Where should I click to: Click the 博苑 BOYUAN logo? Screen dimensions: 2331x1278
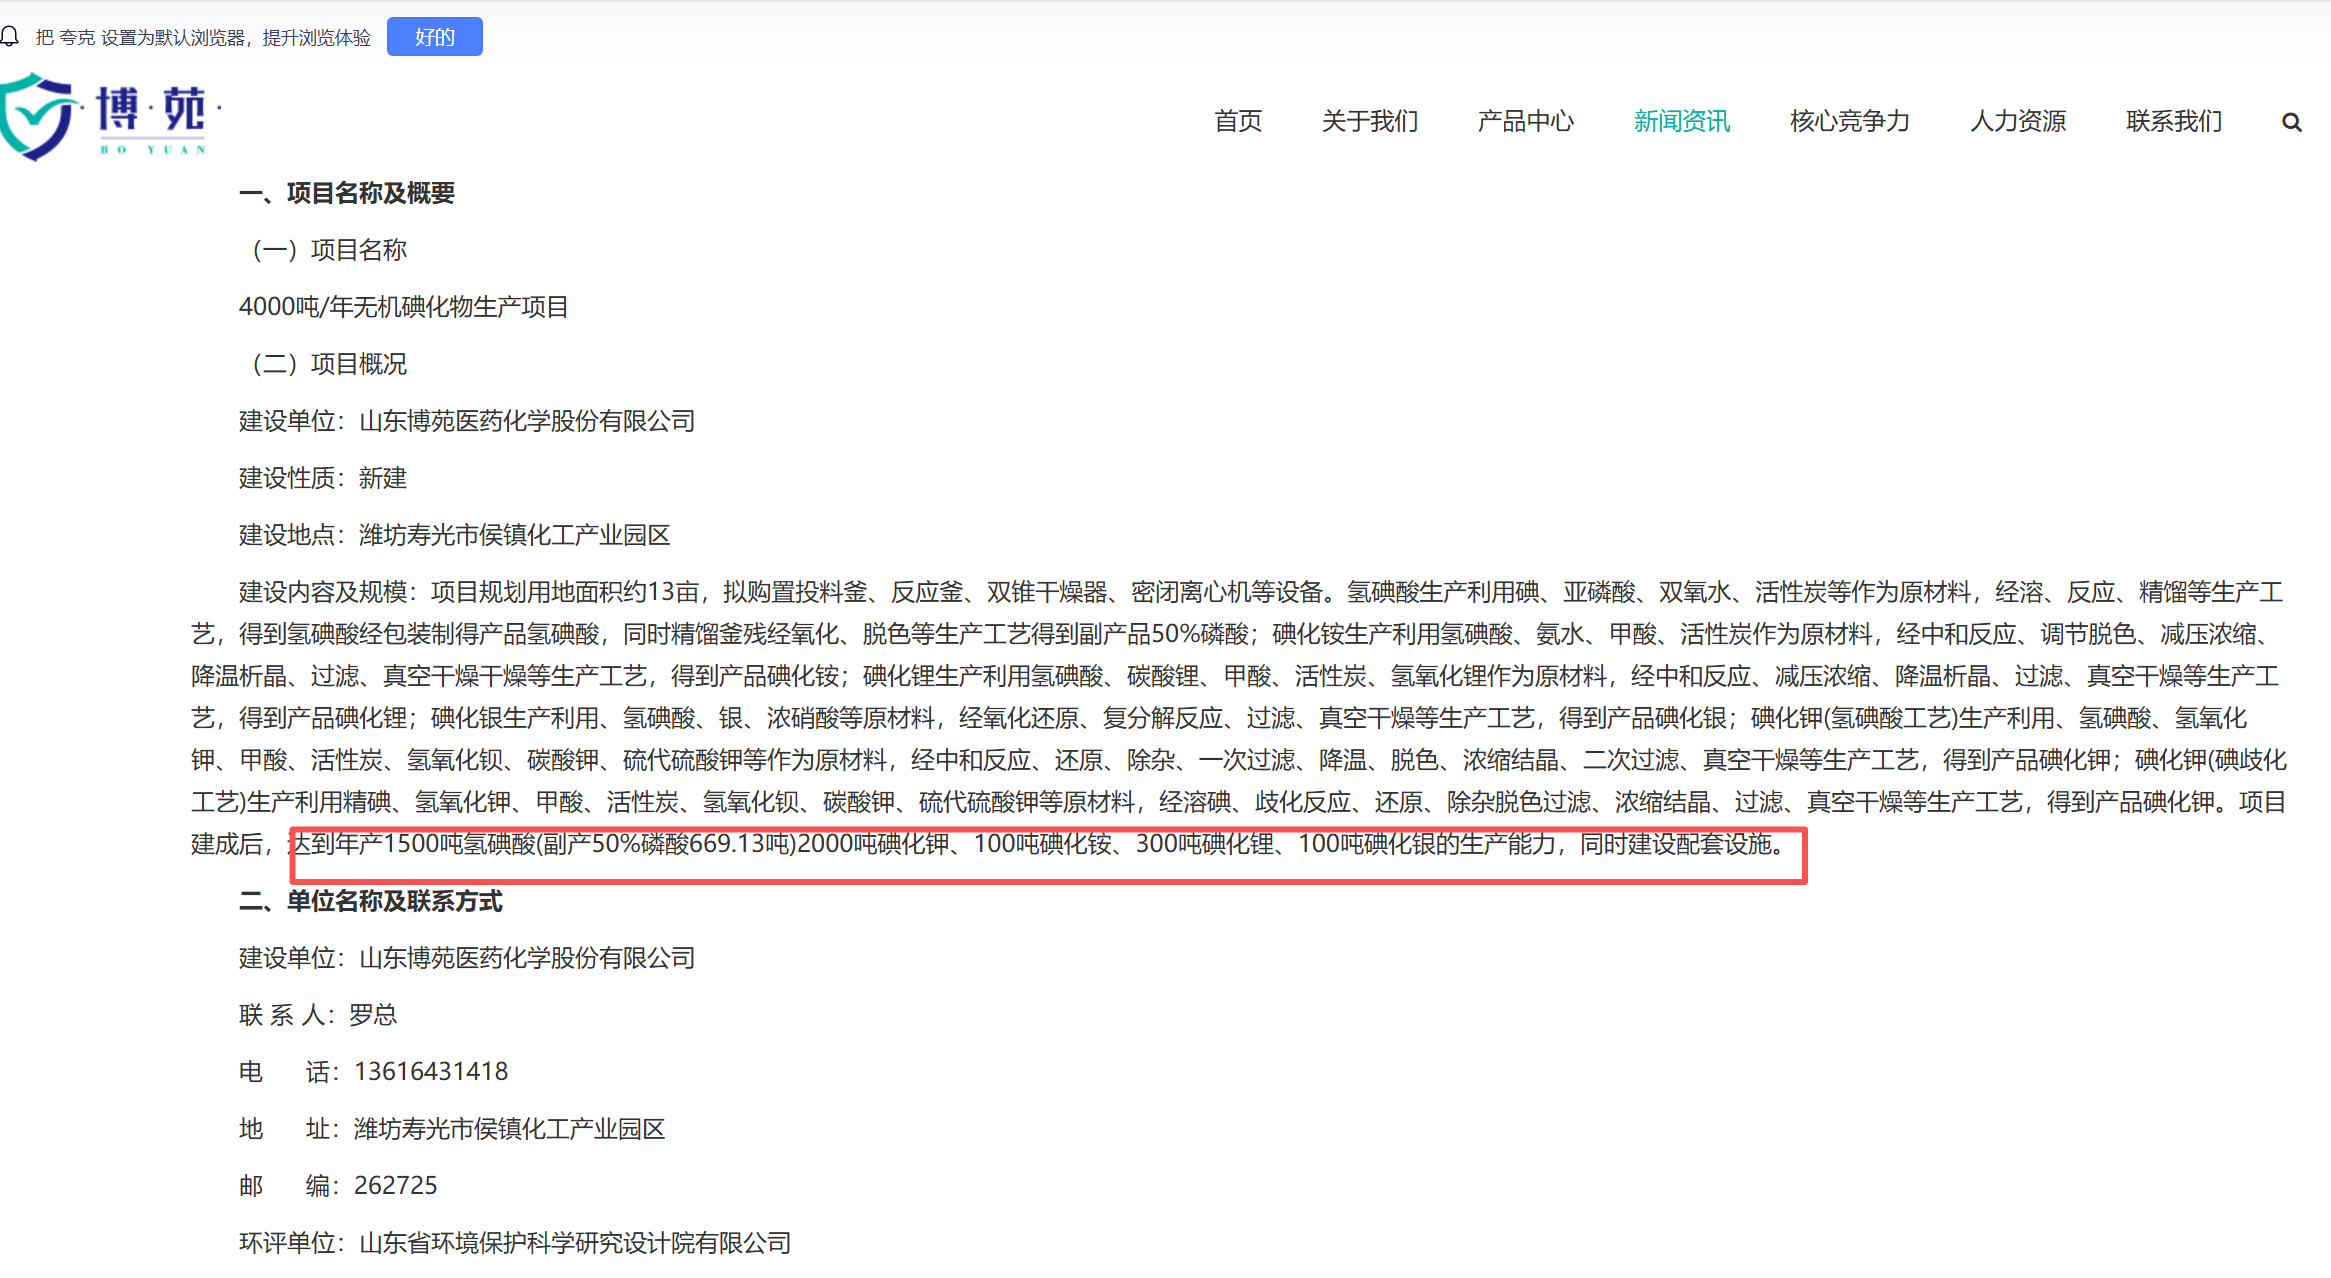tap(110, 117)
